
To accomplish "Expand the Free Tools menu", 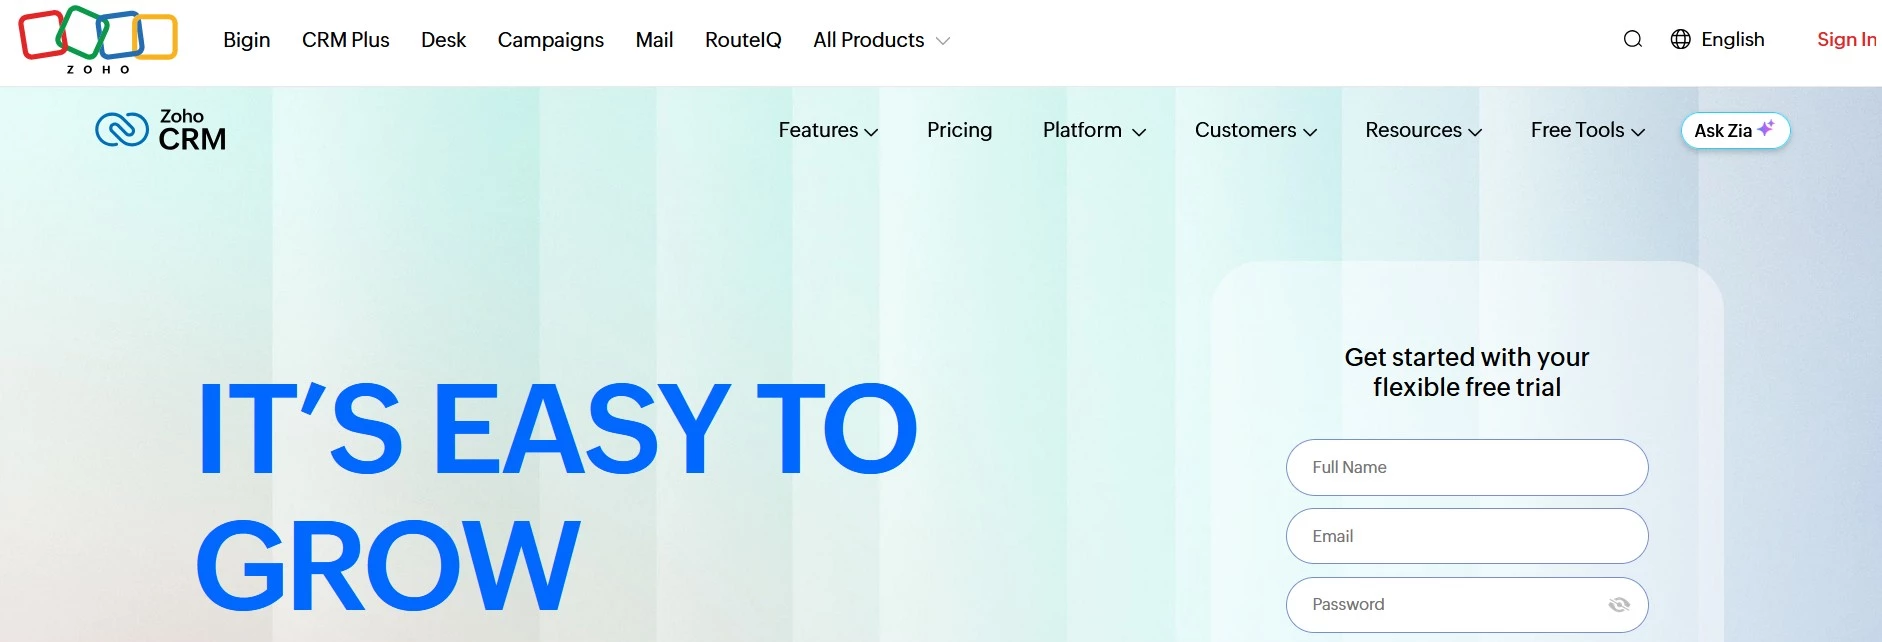I will 1587,130.
